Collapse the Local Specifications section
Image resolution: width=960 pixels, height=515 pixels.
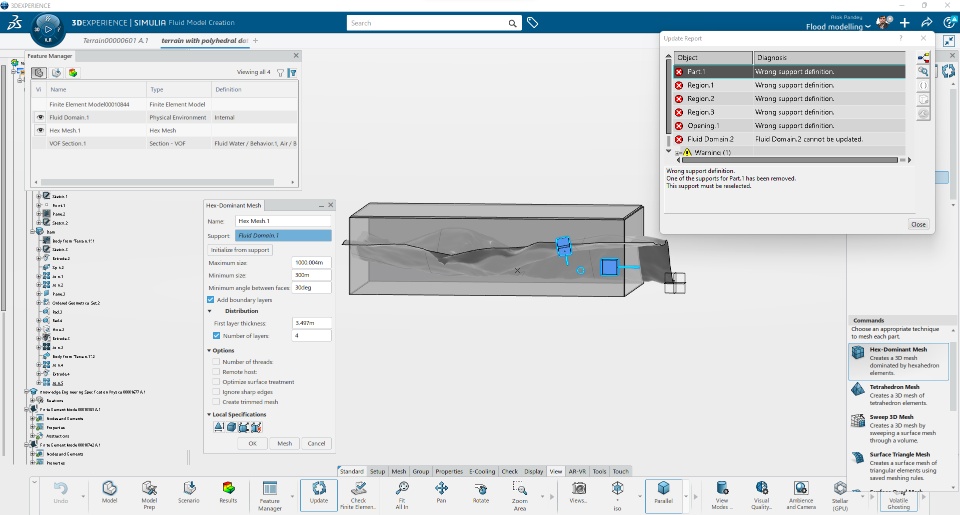209,415
